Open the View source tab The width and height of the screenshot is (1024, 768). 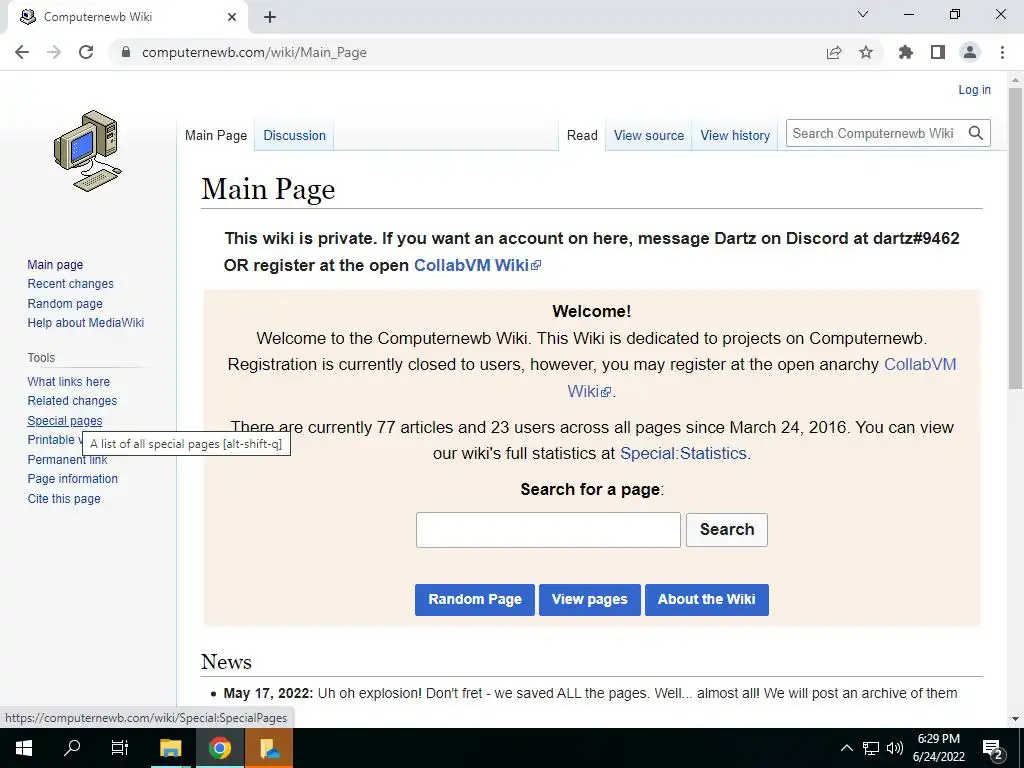648,135
